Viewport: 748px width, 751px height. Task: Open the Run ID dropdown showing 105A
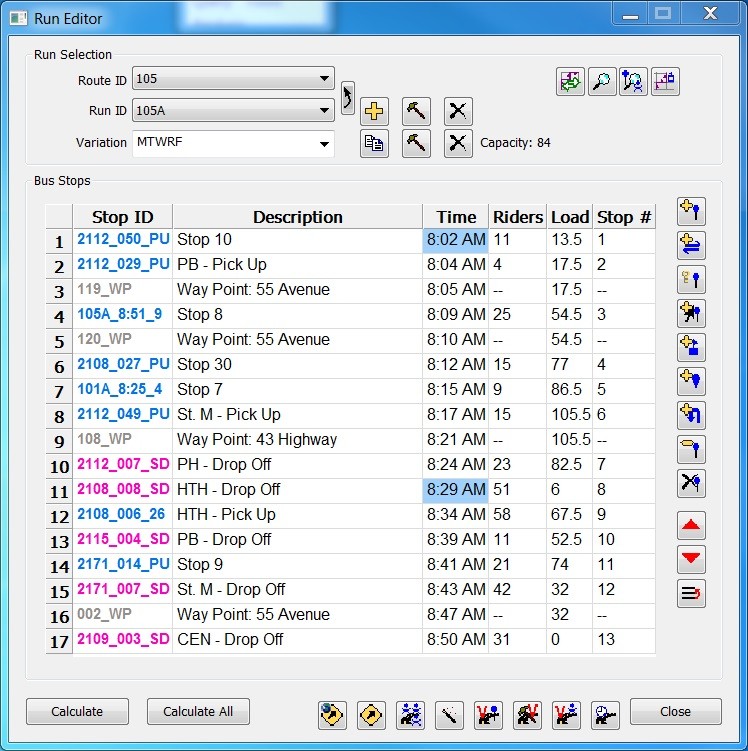pos(233,111)
